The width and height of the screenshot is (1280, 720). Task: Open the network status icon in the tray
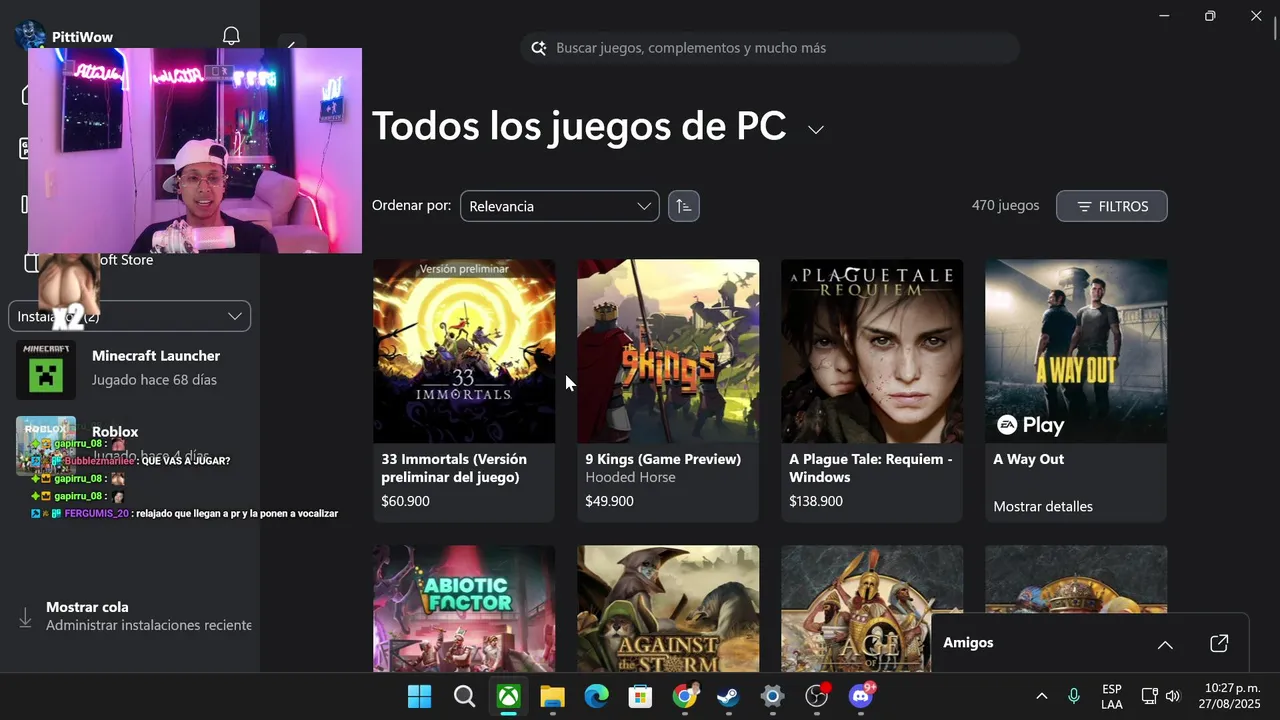1150,696
